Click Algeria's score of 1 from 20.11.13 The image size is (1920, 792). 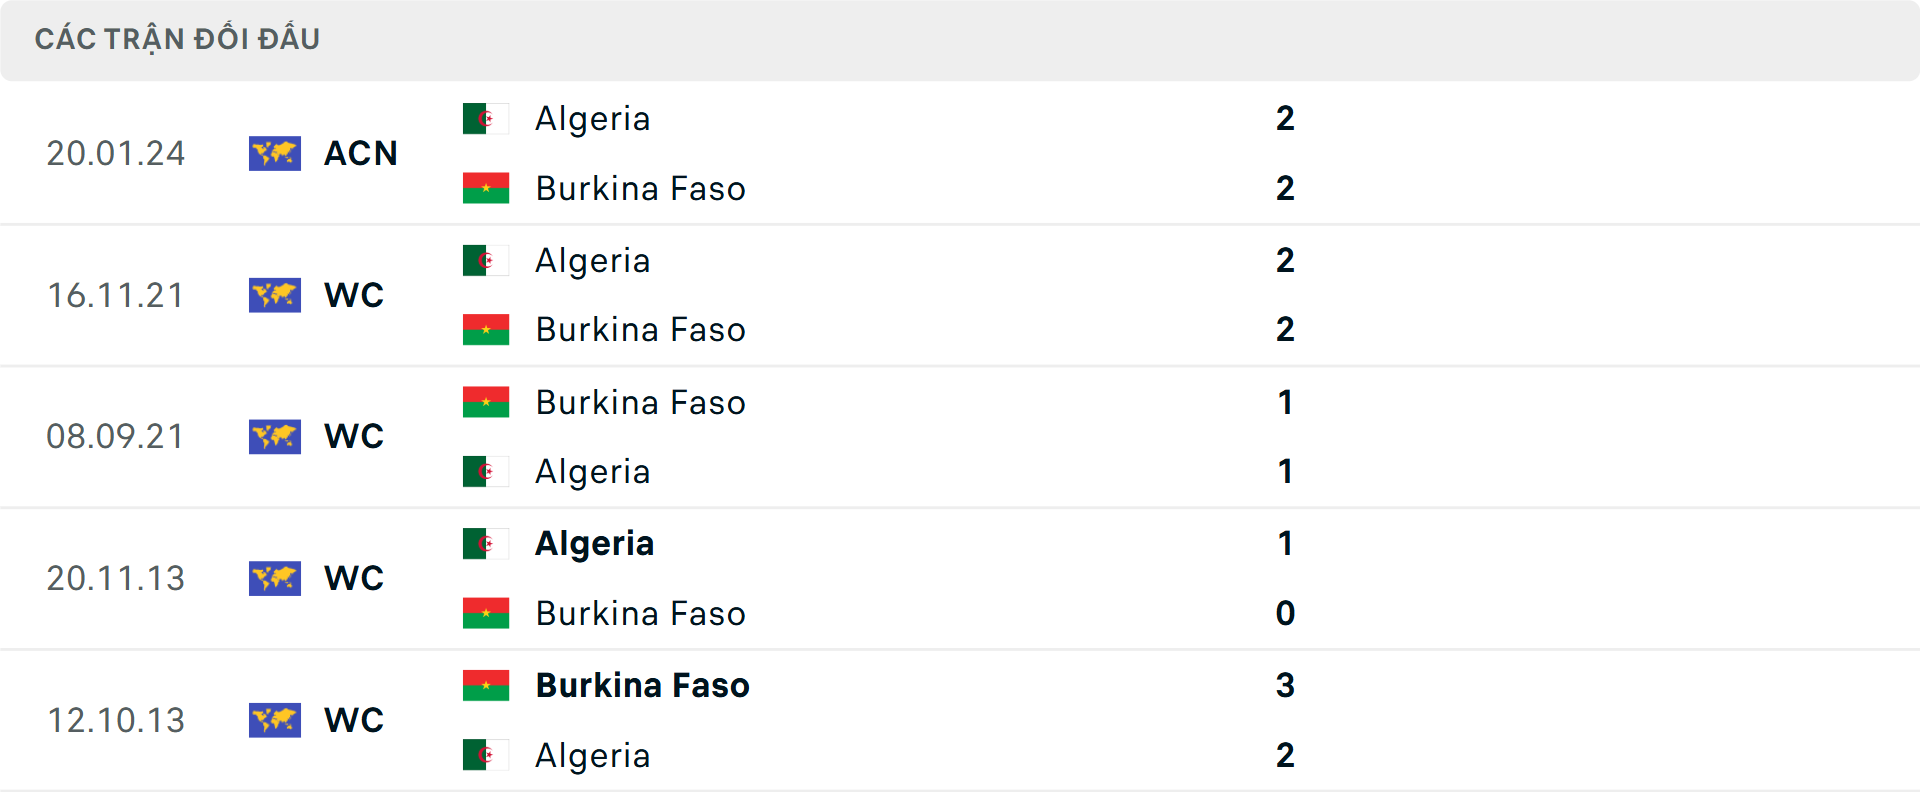pos(1286,544)
